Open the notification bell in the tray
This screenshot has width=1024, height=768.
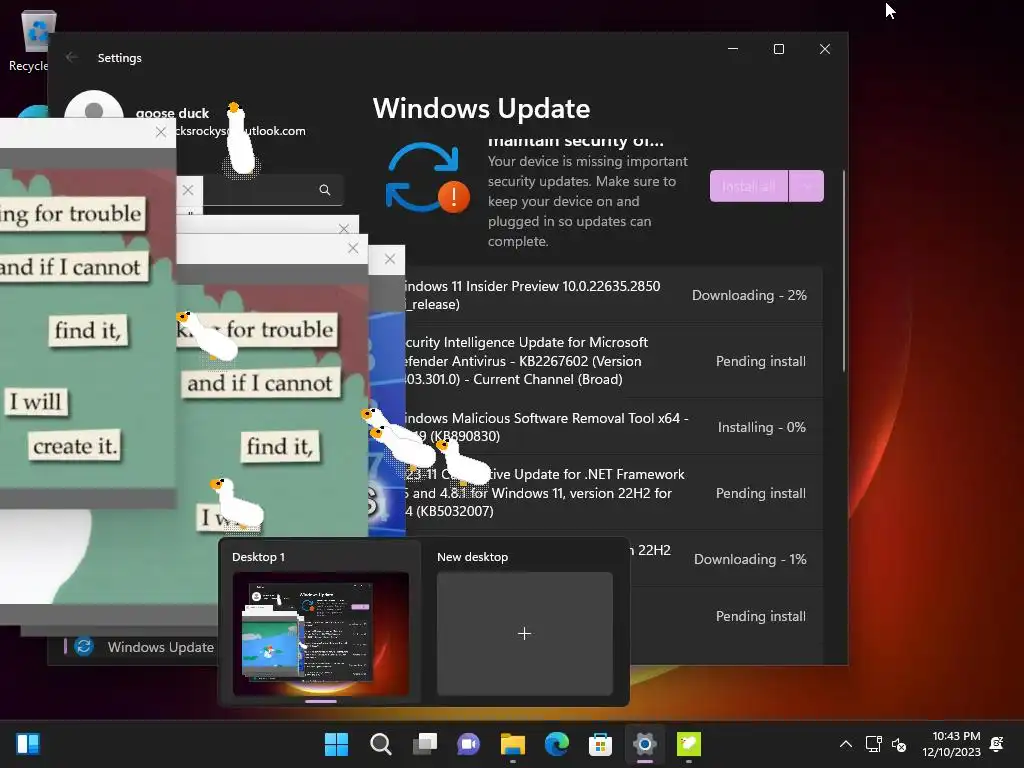tap(997, 744)
